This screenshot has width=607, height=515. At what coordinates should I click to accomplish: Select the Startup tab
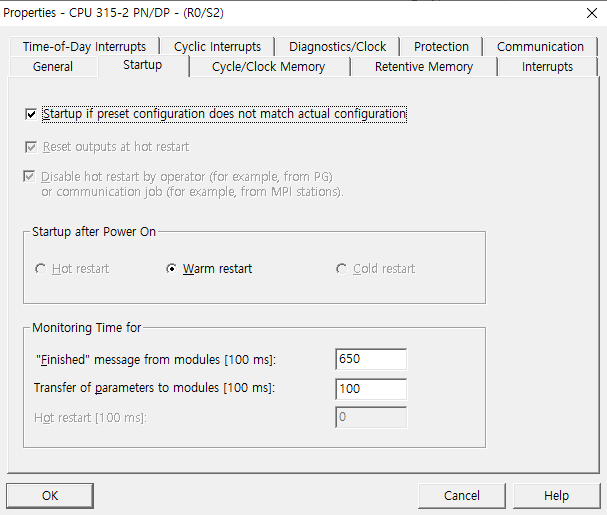pos(142,65)
